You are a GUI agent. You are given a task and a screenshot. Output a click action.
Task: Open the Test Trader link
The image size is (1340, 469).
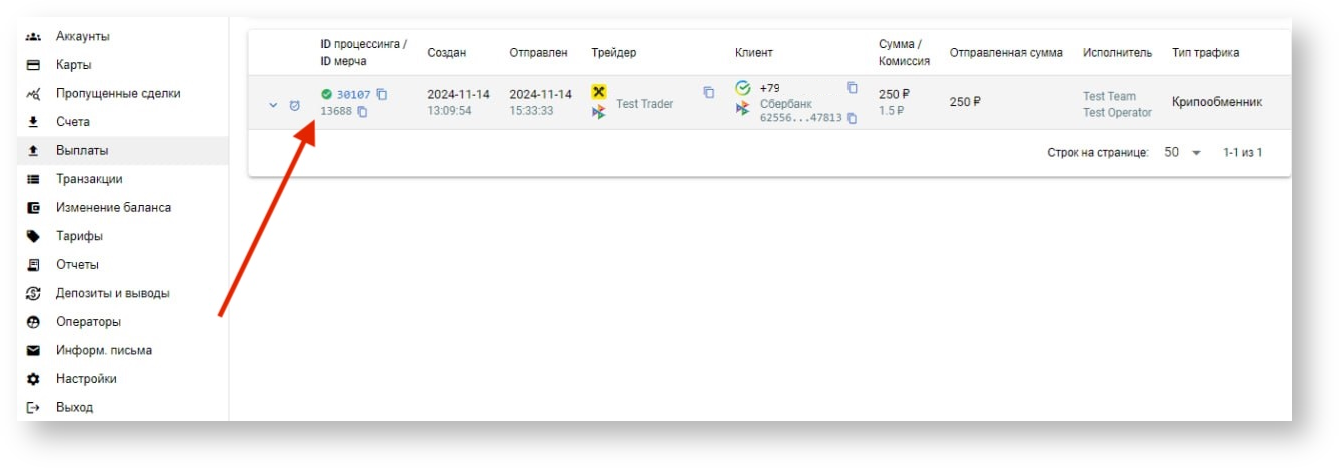(x=645, y=103)
